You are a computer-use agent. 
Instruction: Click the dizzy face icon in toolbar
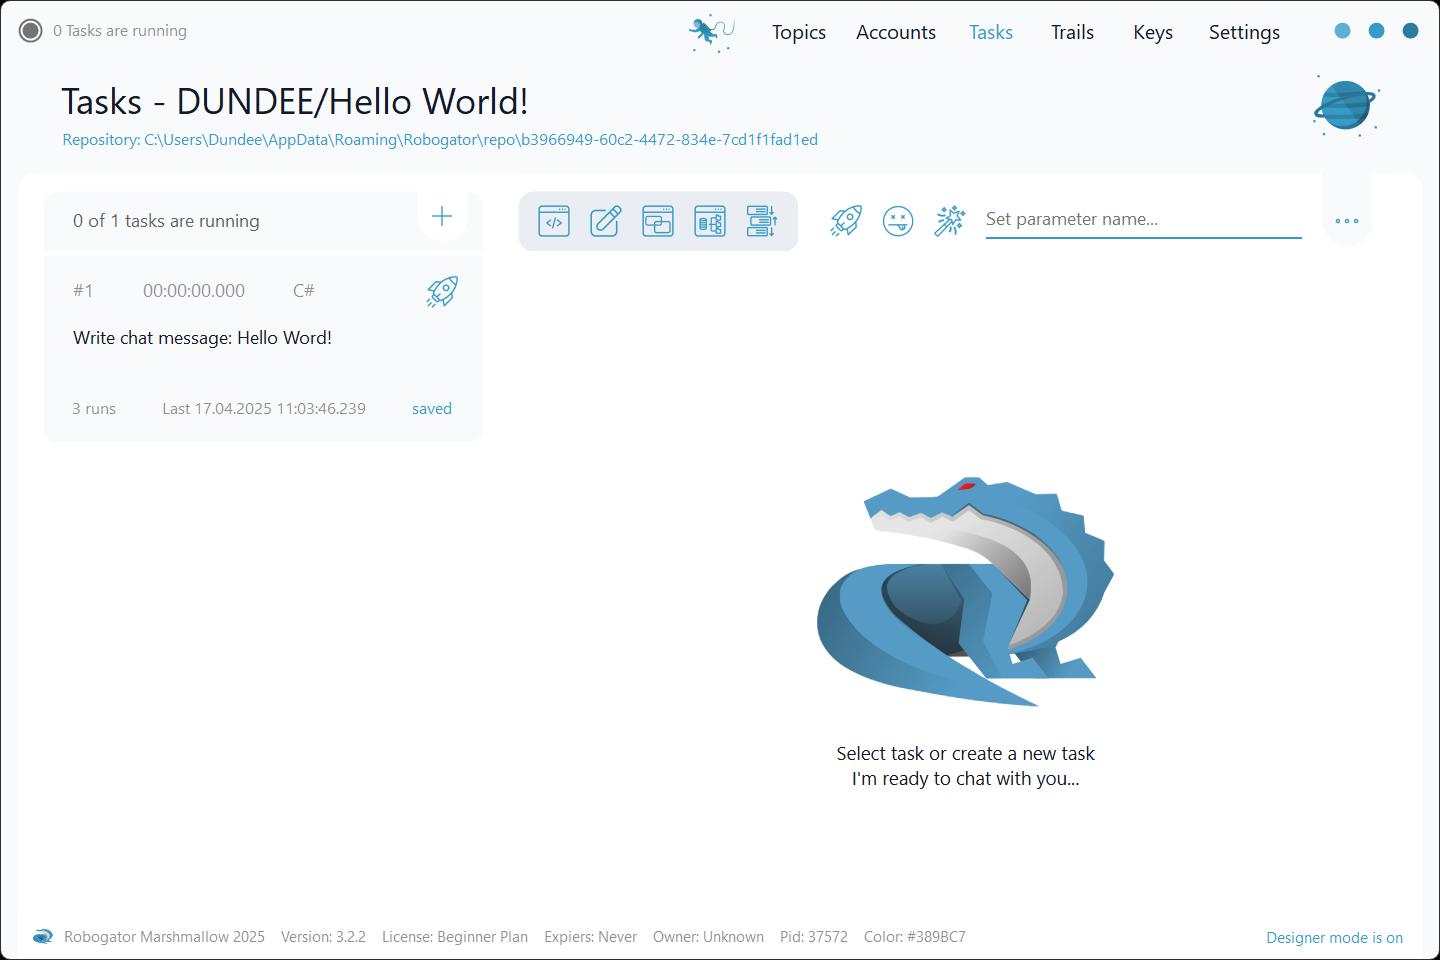point(898,221)
